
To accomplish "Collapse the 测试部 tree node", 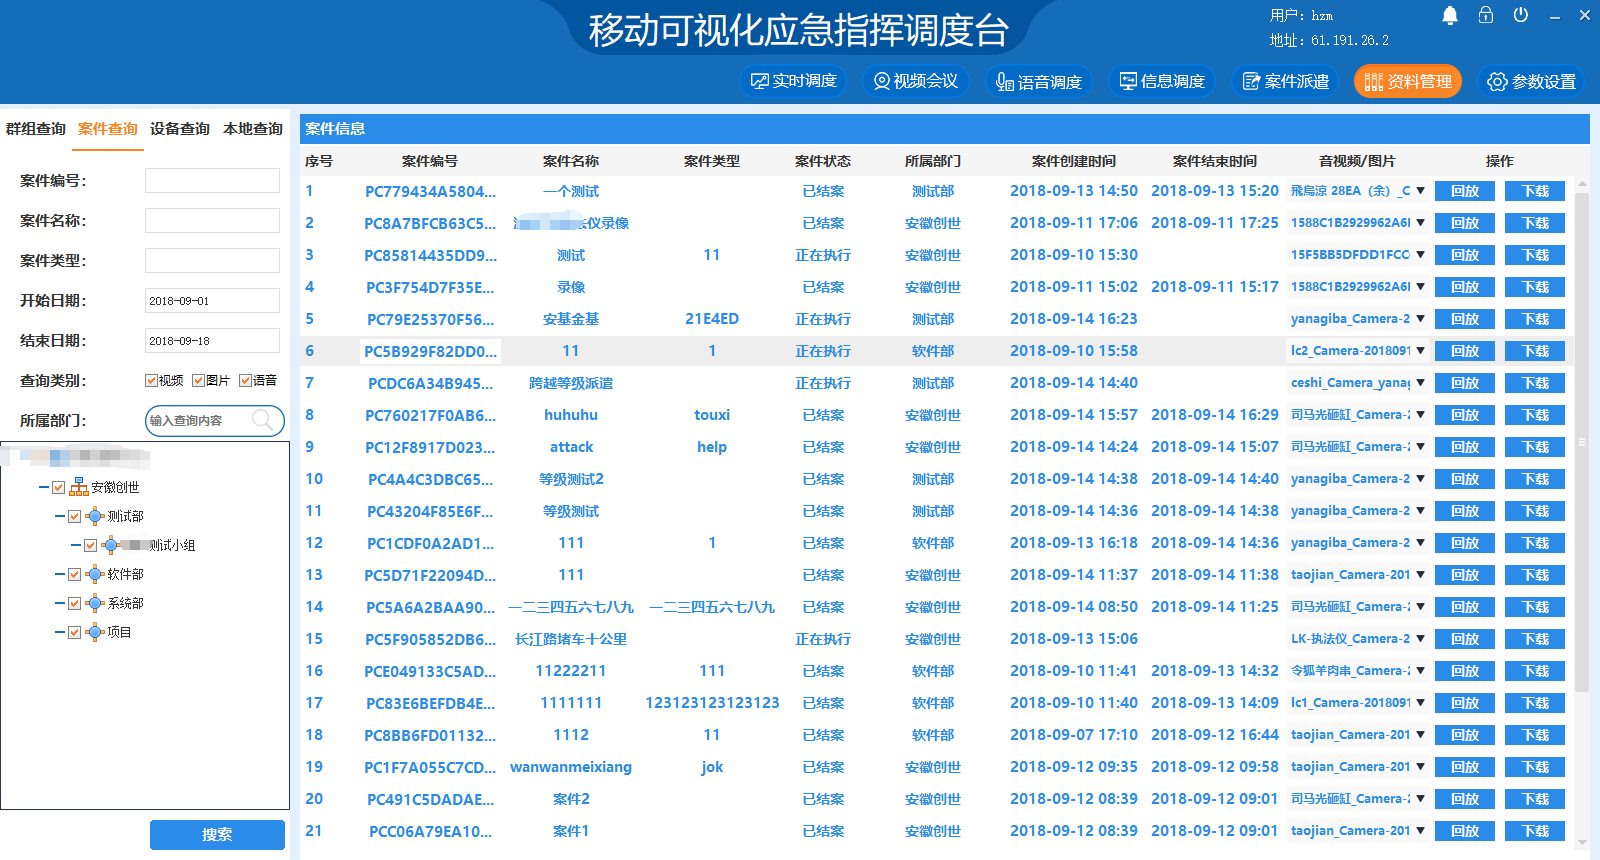I will pos(60,516).
